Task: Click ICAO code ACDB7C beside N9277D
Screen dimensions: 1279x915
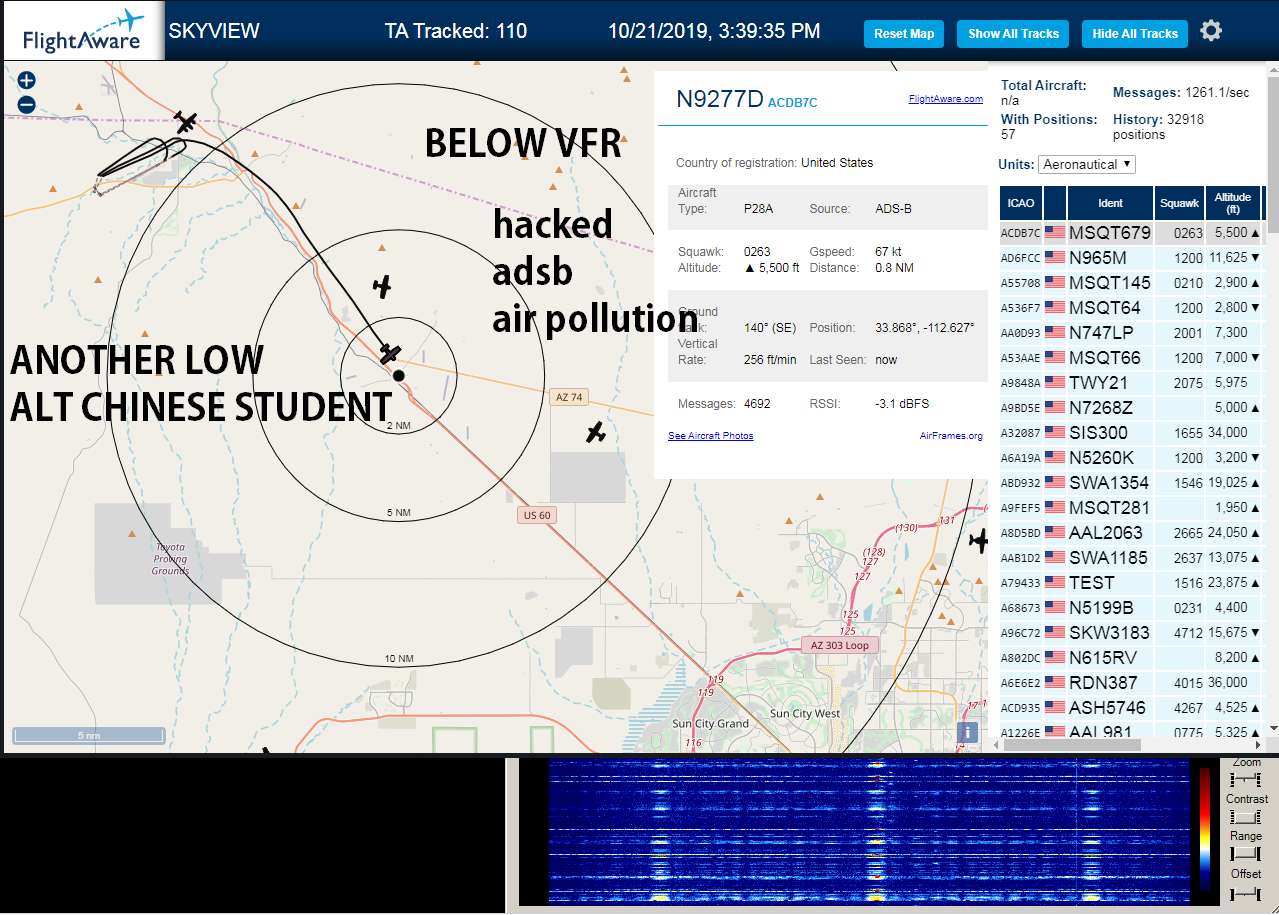Action: click(793, 102)
